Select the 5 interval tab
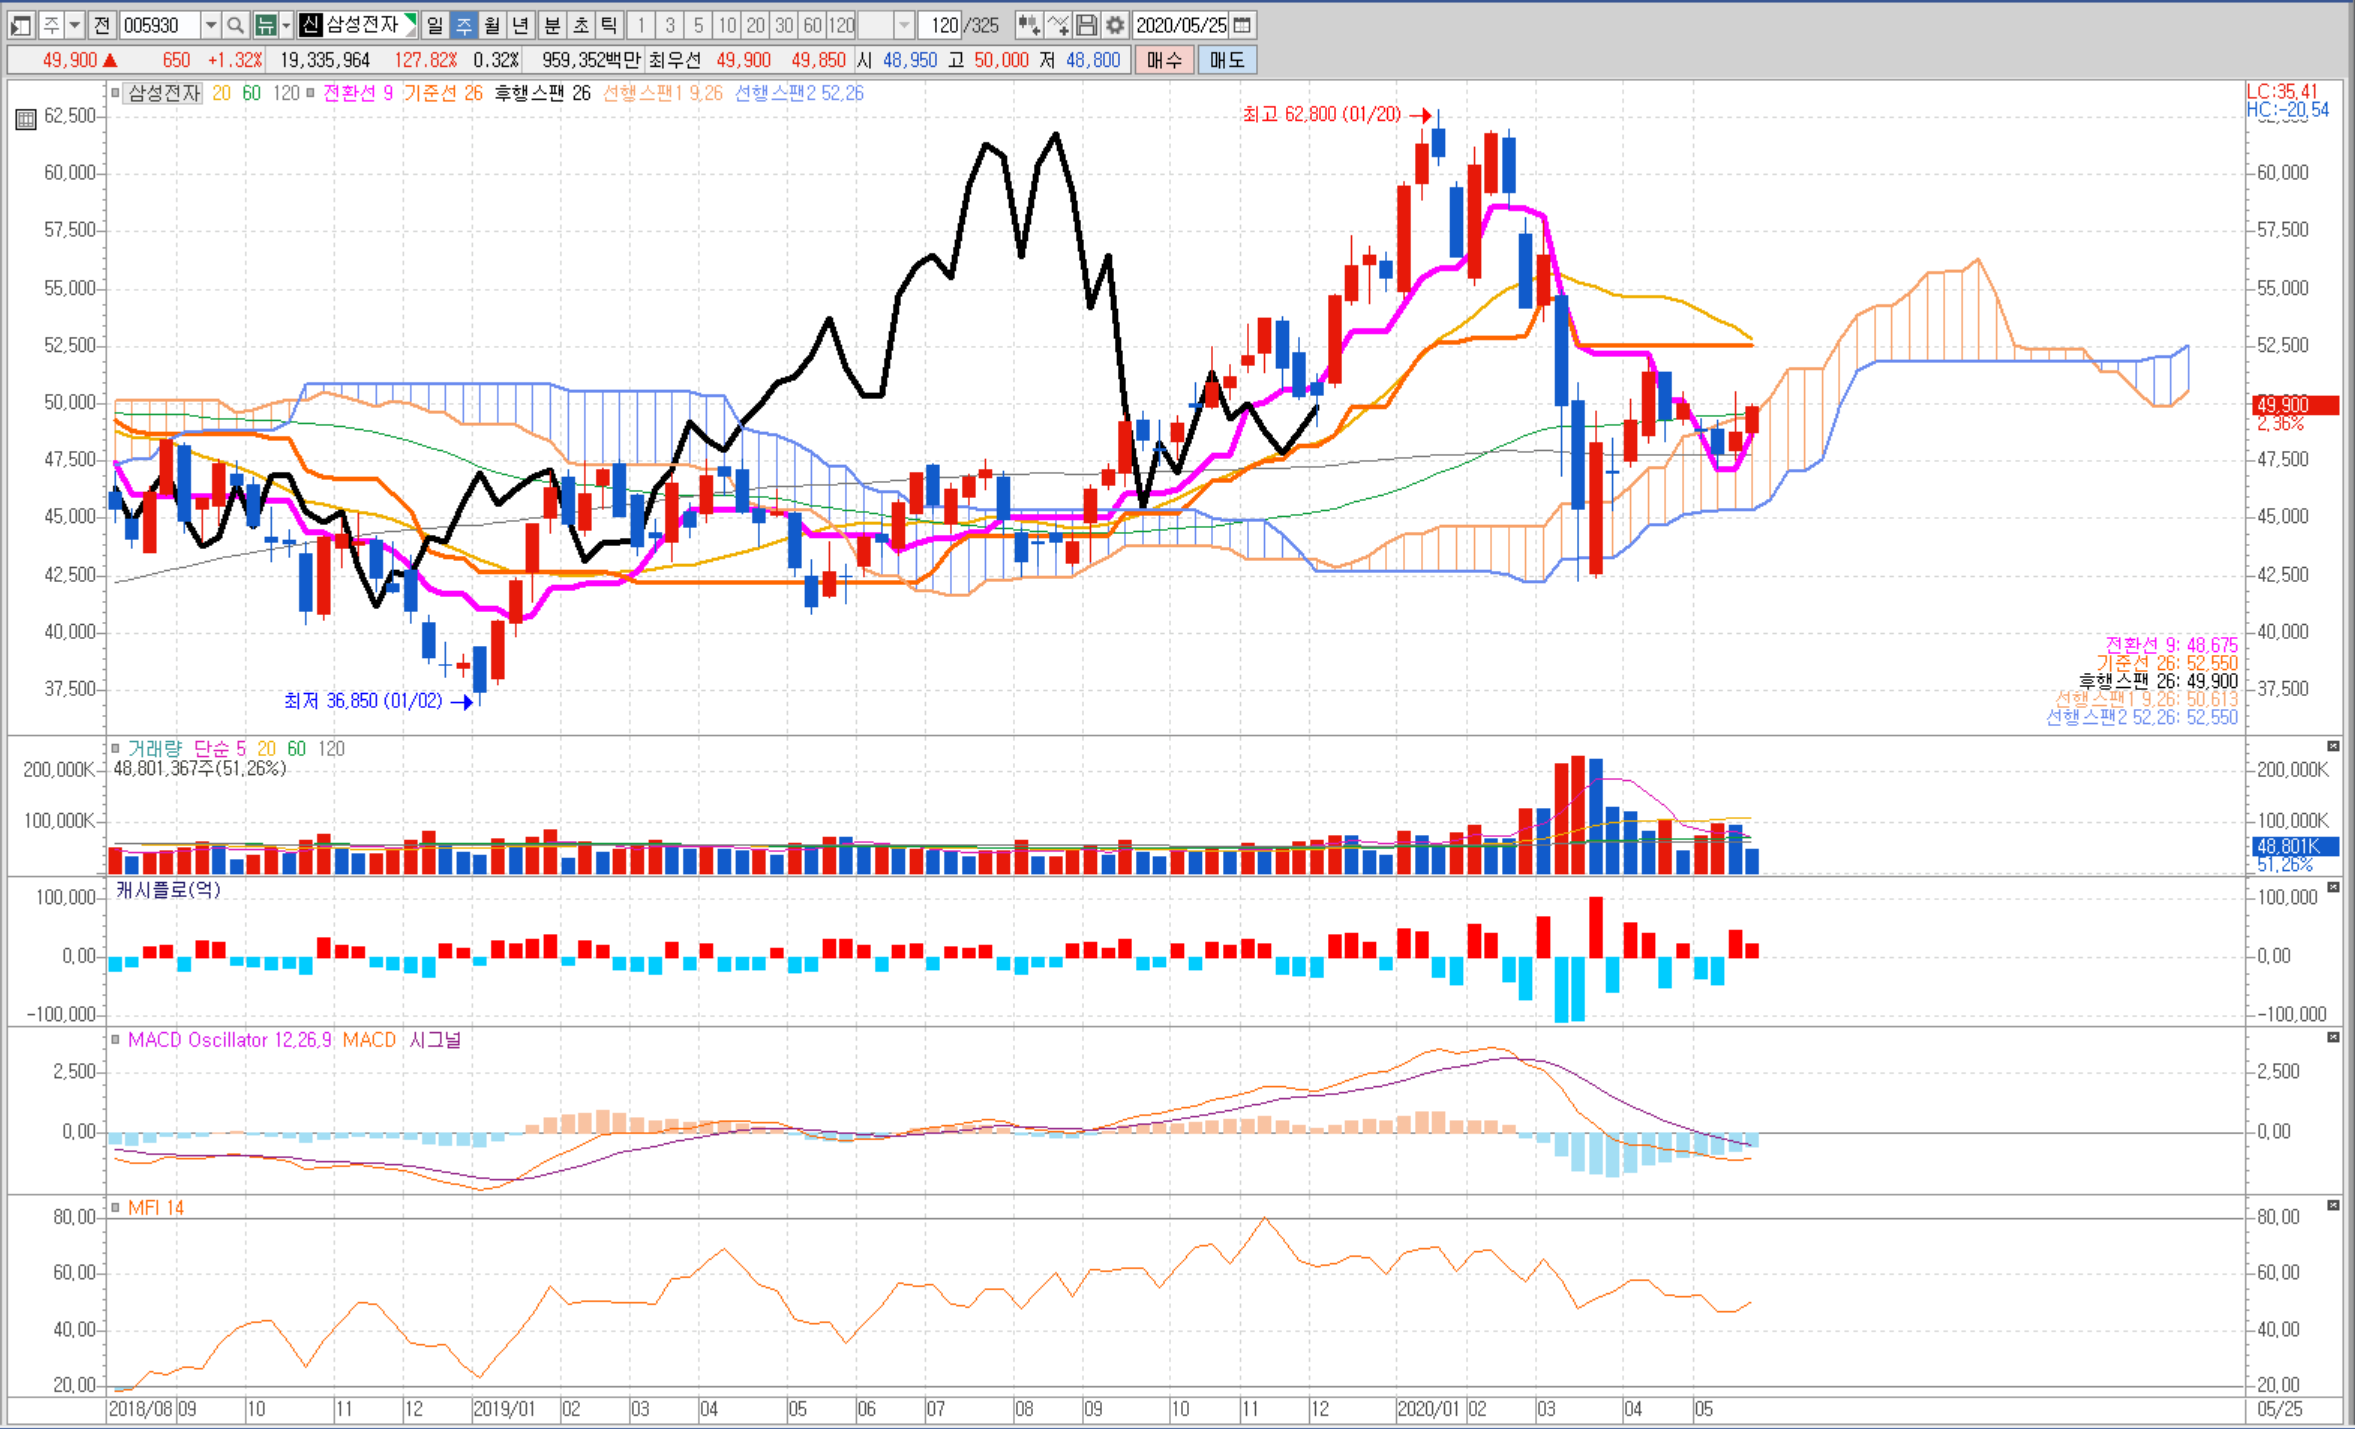Viewport: 2355px width, 1429px height. (699, 25)
